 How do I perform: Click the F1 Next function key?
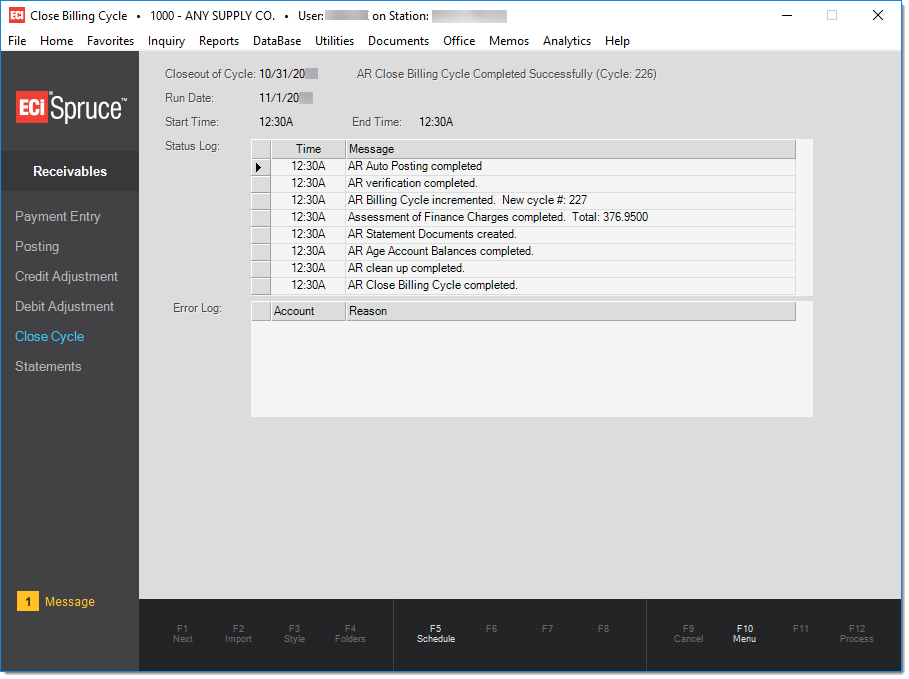[x=182, y=633]
